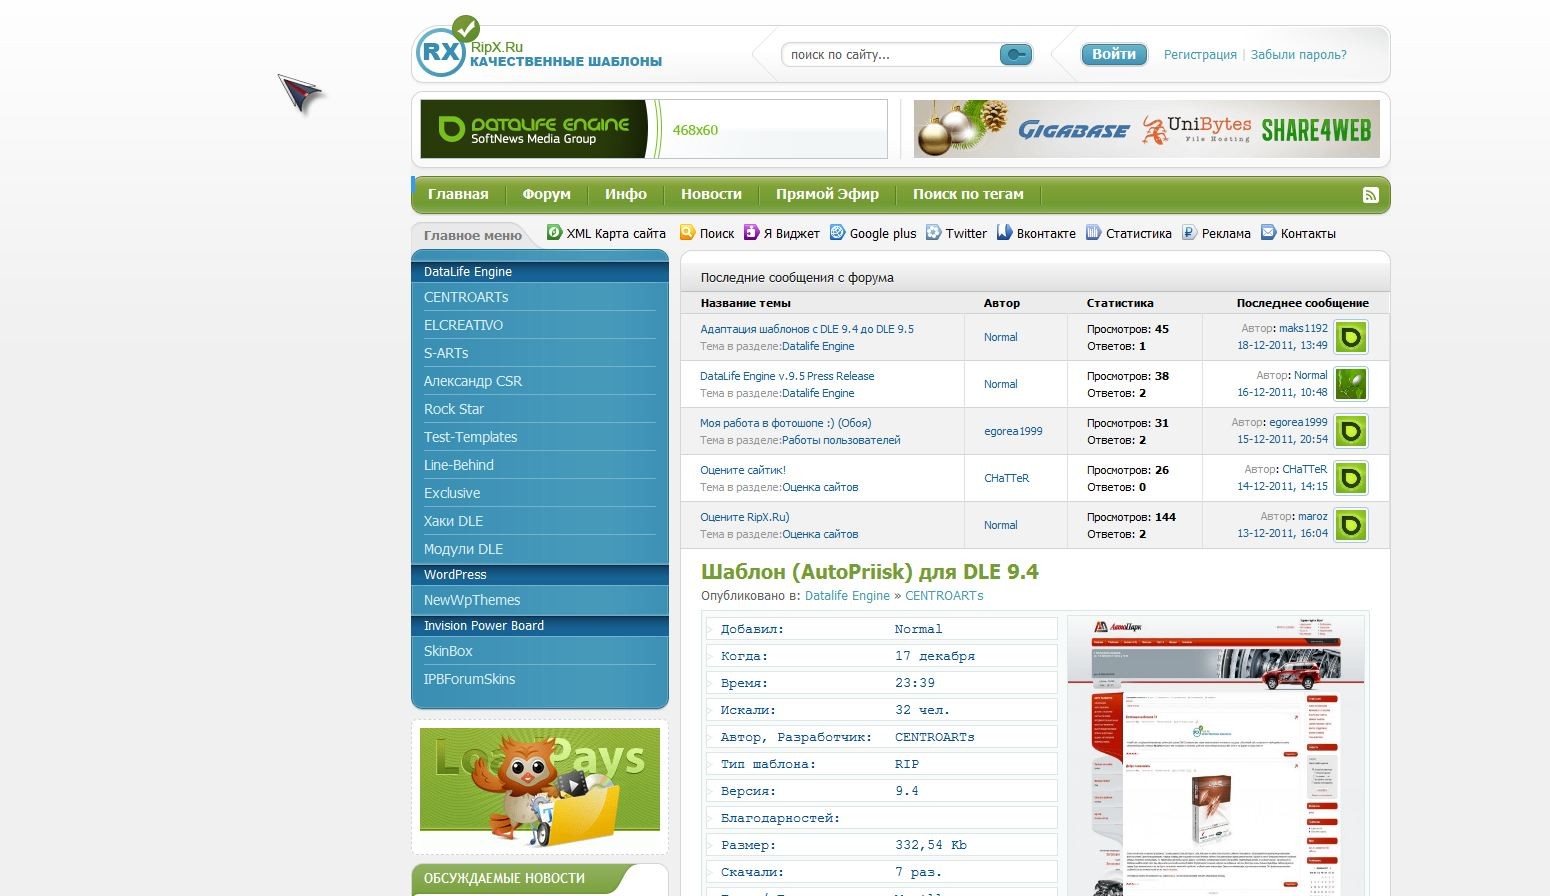Open the RSS feed icon
Image resolution: width=1550 pixels, height=896 pixels.
1371,195
